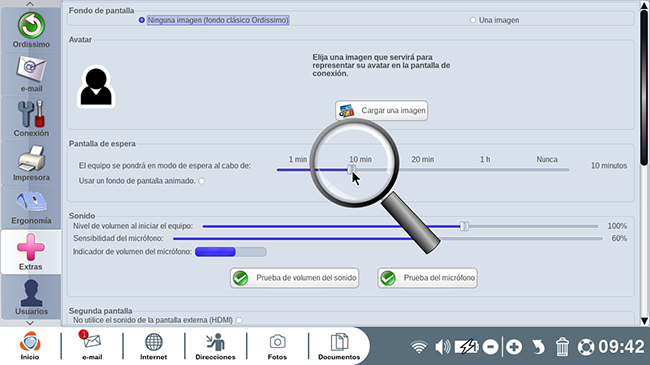
Task: Open the Conexión tools section
Action: (31, 119)
